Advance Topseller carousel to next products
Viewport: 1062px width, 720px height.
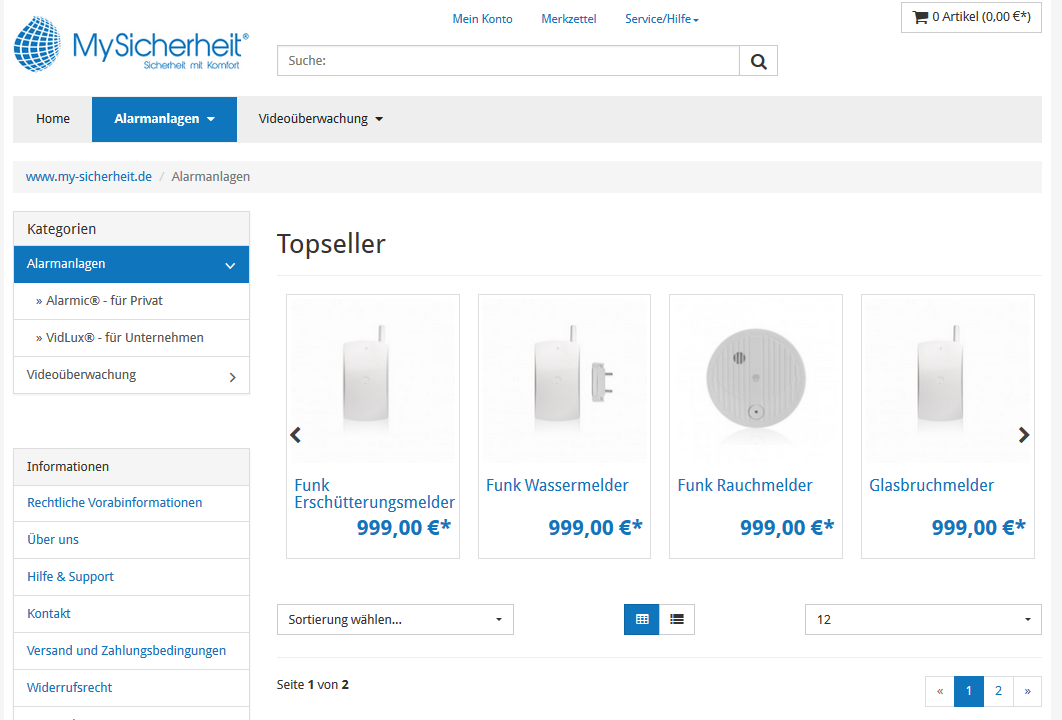[x=1023, y=435]
